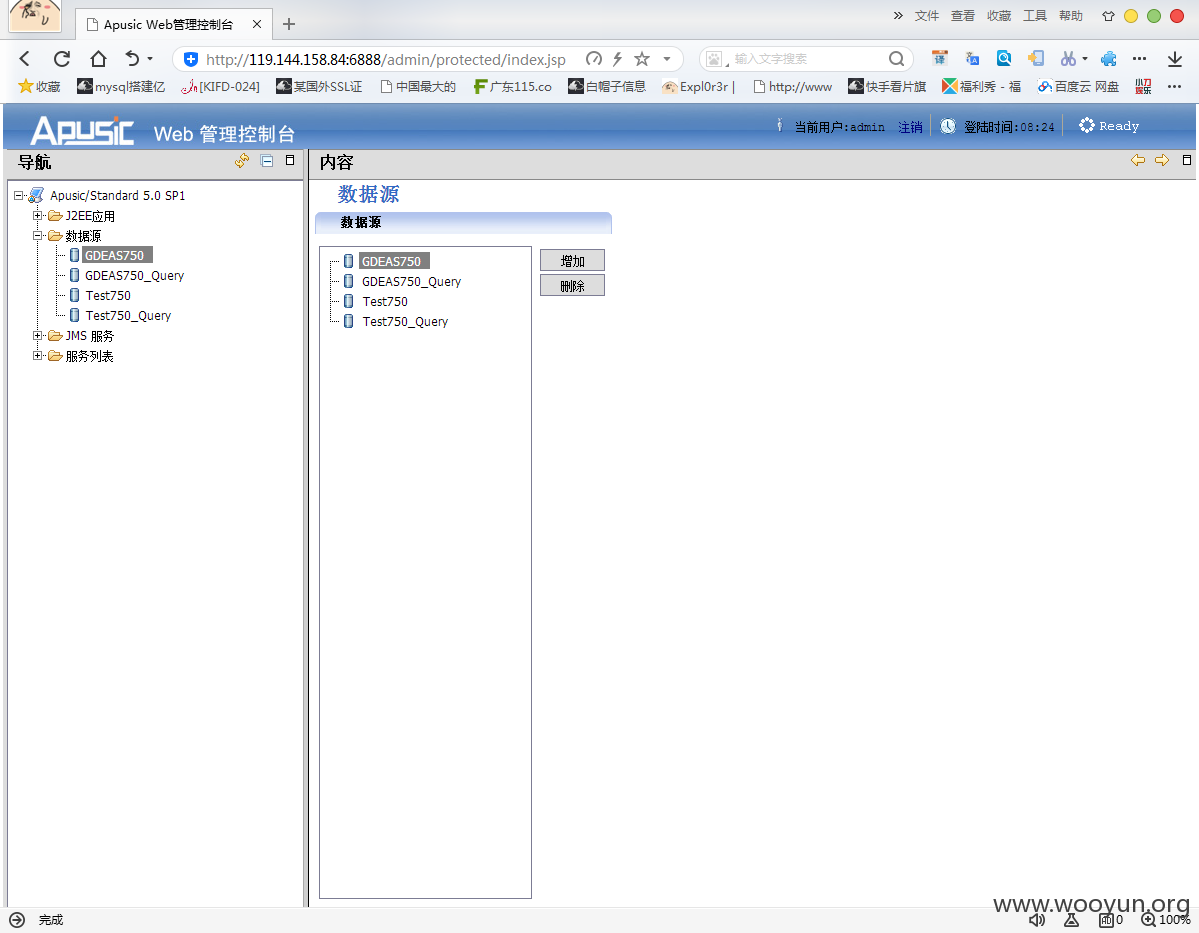Image resolution: width=1199 pixels, height=933 pixels.
Task: Click the browser undo/restore tab icon
Action: (132, 59)
